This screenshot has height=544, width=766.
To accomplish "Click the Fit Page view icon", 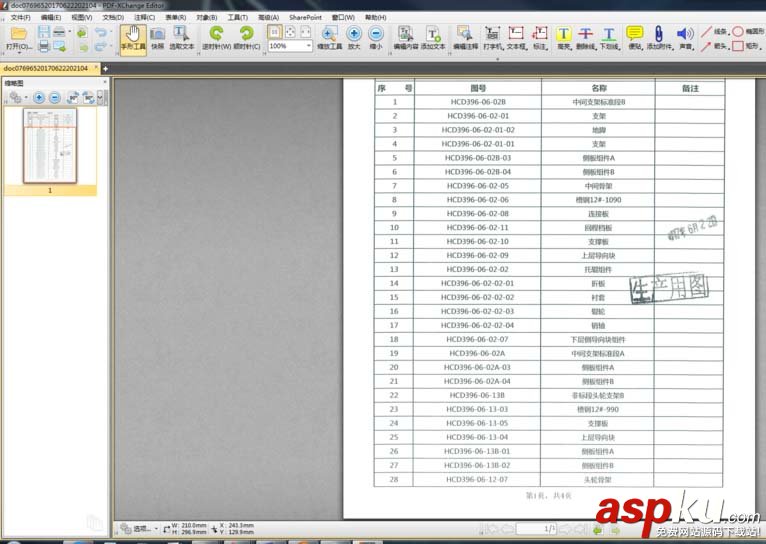I will tap(290, 32).
